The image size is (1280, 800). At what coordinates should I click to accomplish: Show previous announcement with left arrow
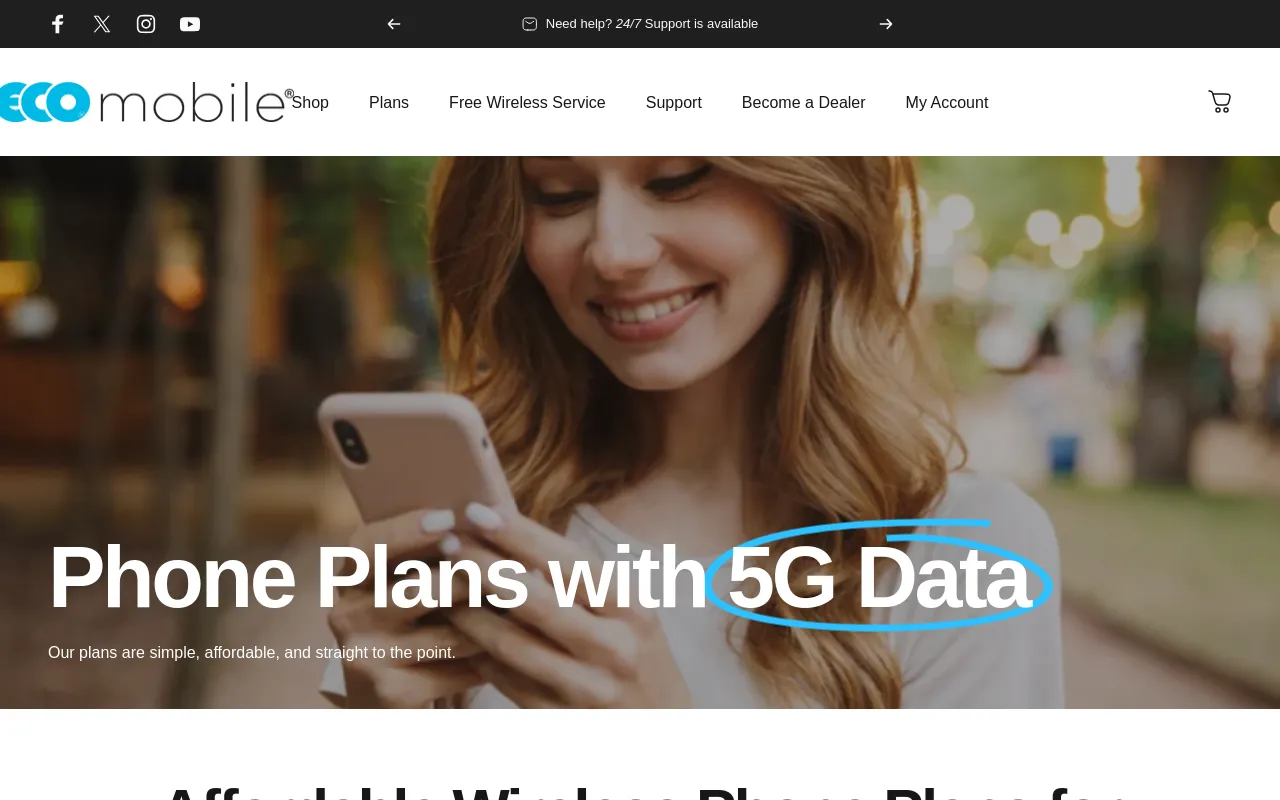coord(394,24)
